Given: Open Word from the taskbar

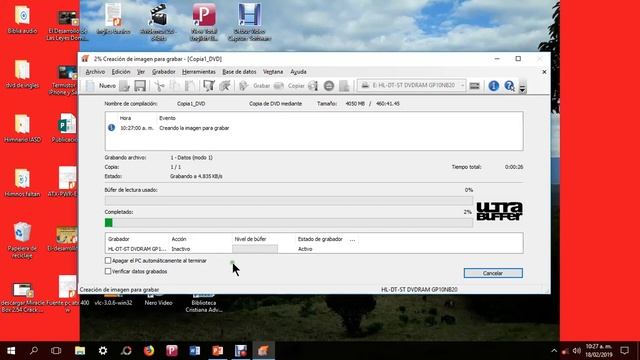Looking at the screenshot, I should tap(195, 351).
